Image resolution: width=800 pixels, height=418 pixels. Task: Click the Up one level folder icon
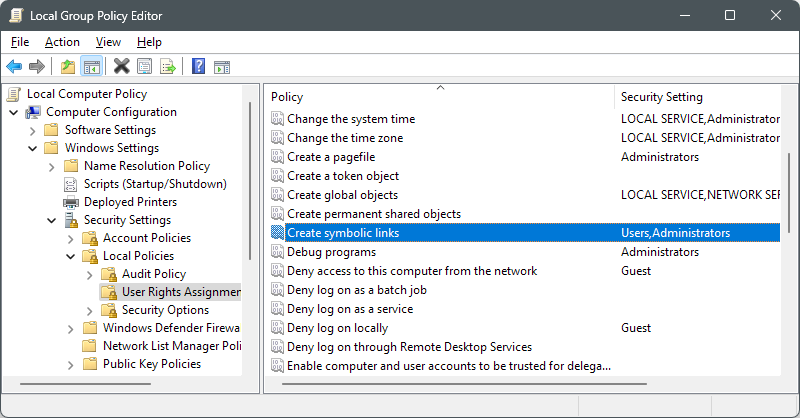tap(68, 66)
